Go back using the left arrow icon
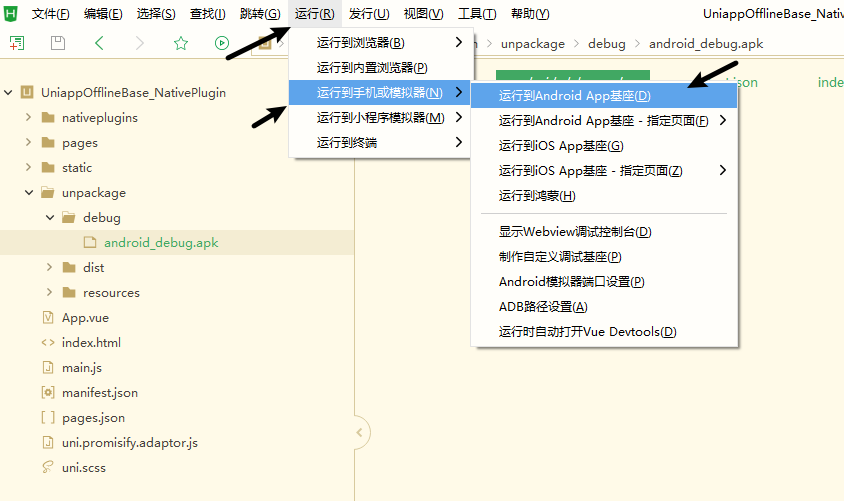 point(99,43)
